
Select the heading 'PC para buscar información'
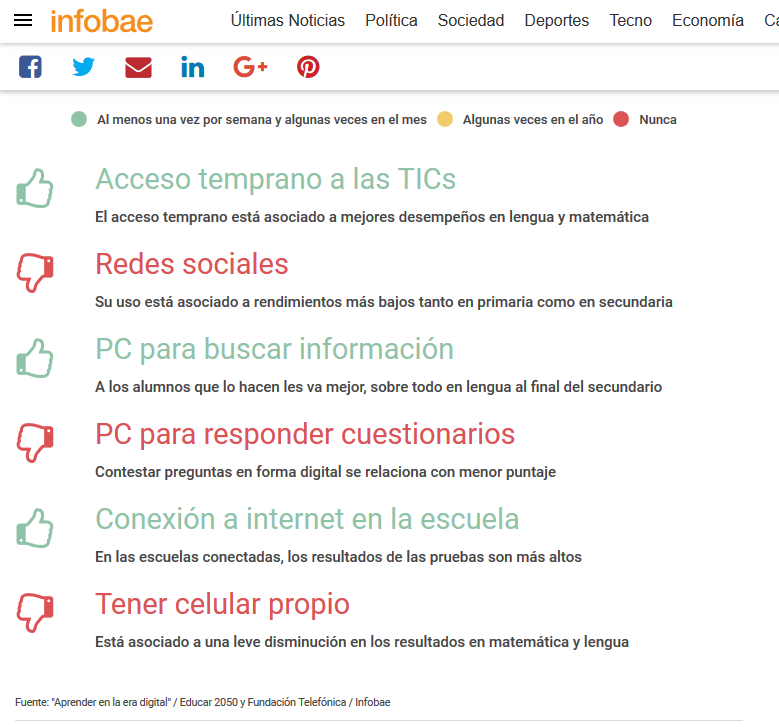275,349
